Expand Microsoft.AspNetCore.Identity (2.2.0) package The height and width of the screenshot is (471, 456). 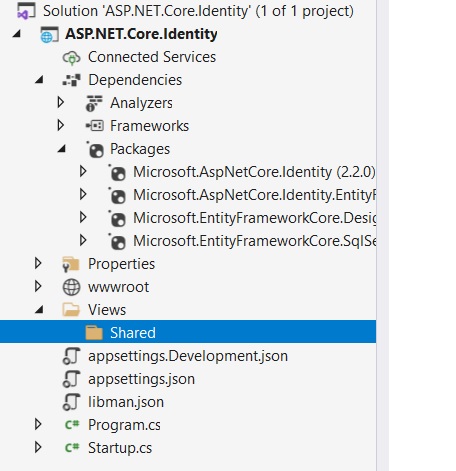pos(83,172)
